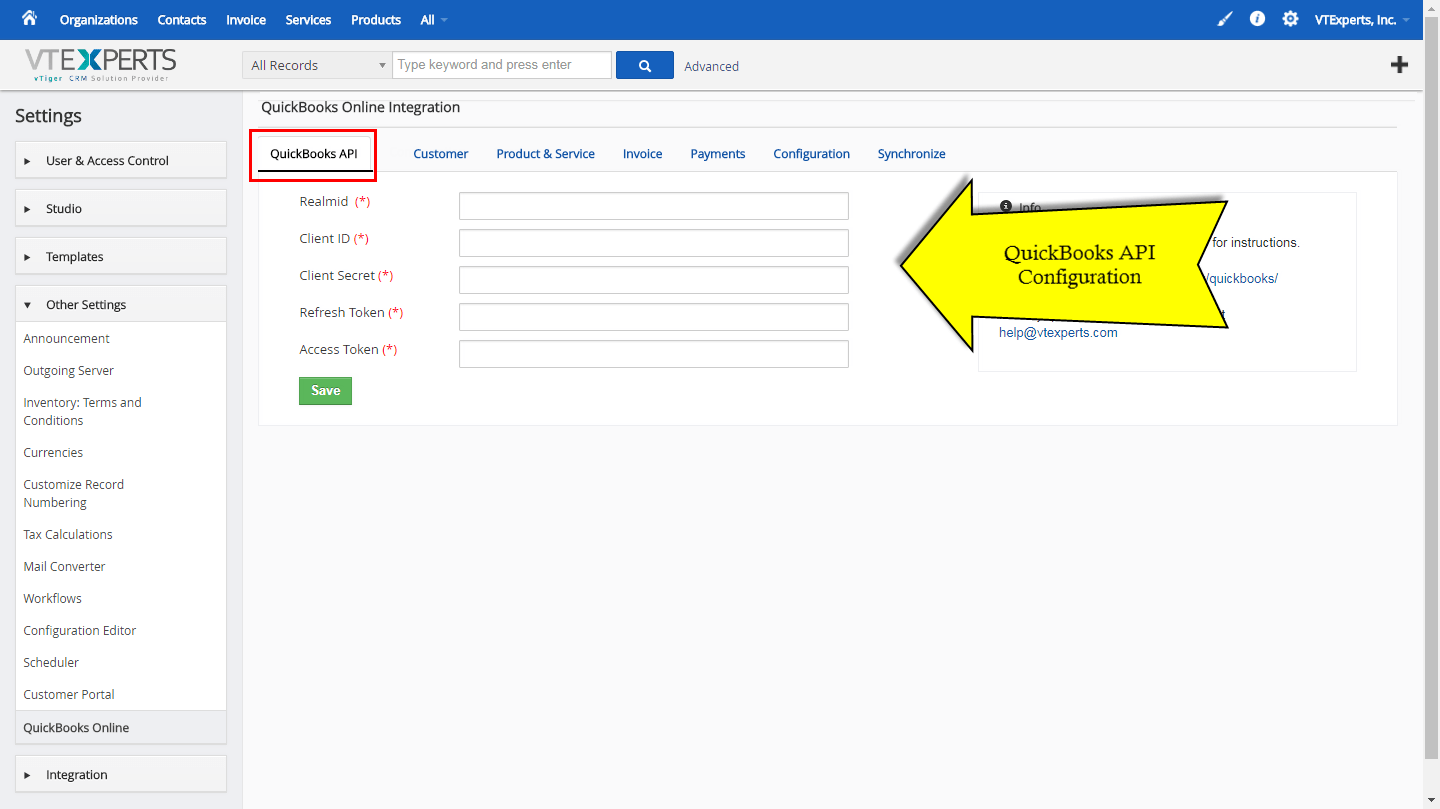This screenshot has width=1440, height=809.
Task: Open the Products menu
Action: [x=375, y=19]
